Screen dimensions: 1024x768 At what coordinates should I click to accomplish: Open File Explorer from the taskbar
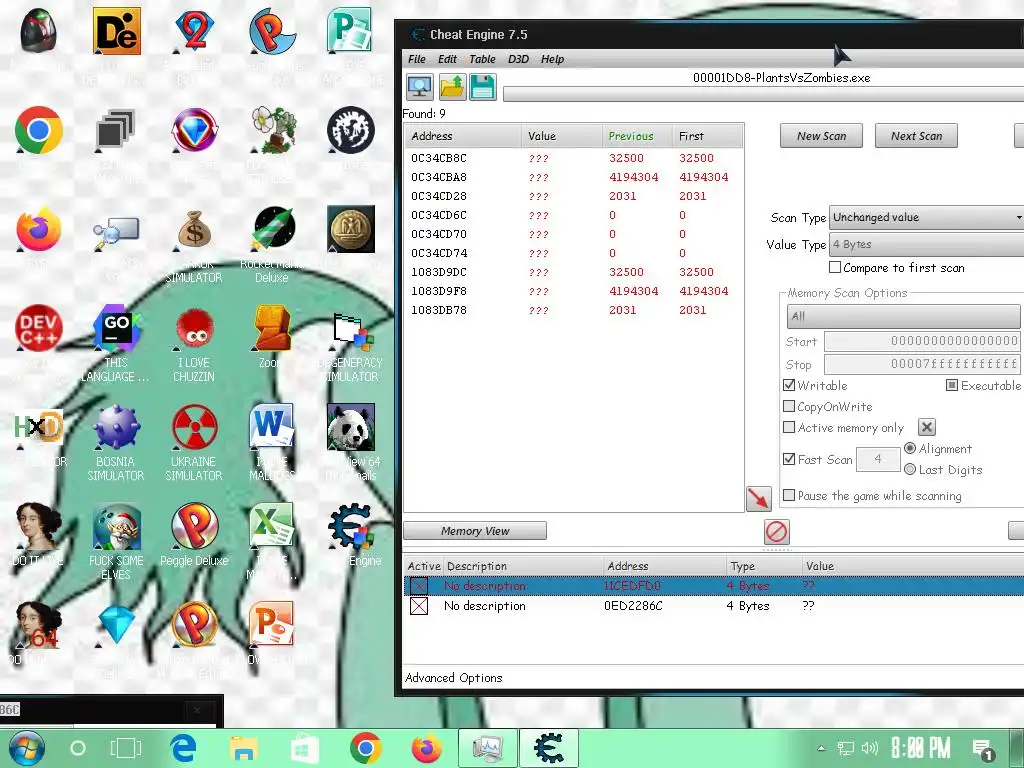point(244,748)
